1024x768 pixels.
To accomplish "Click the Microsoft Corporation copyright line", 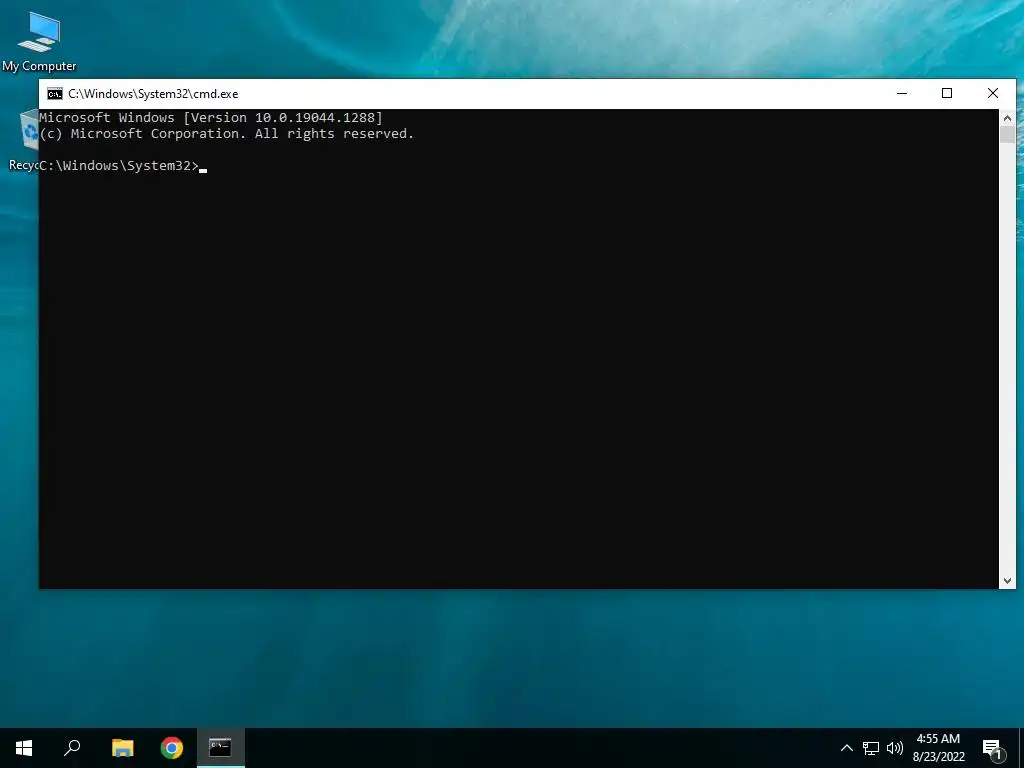I will pyautogui.click(x=227, y=133).
